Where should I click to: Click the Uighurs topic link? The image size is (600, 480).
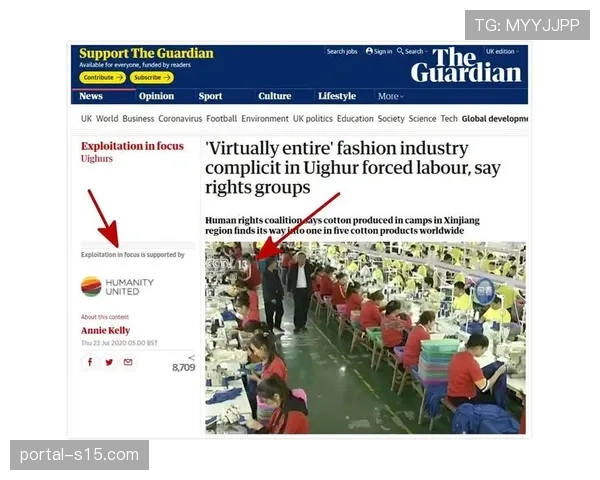[x=97, y=158]
